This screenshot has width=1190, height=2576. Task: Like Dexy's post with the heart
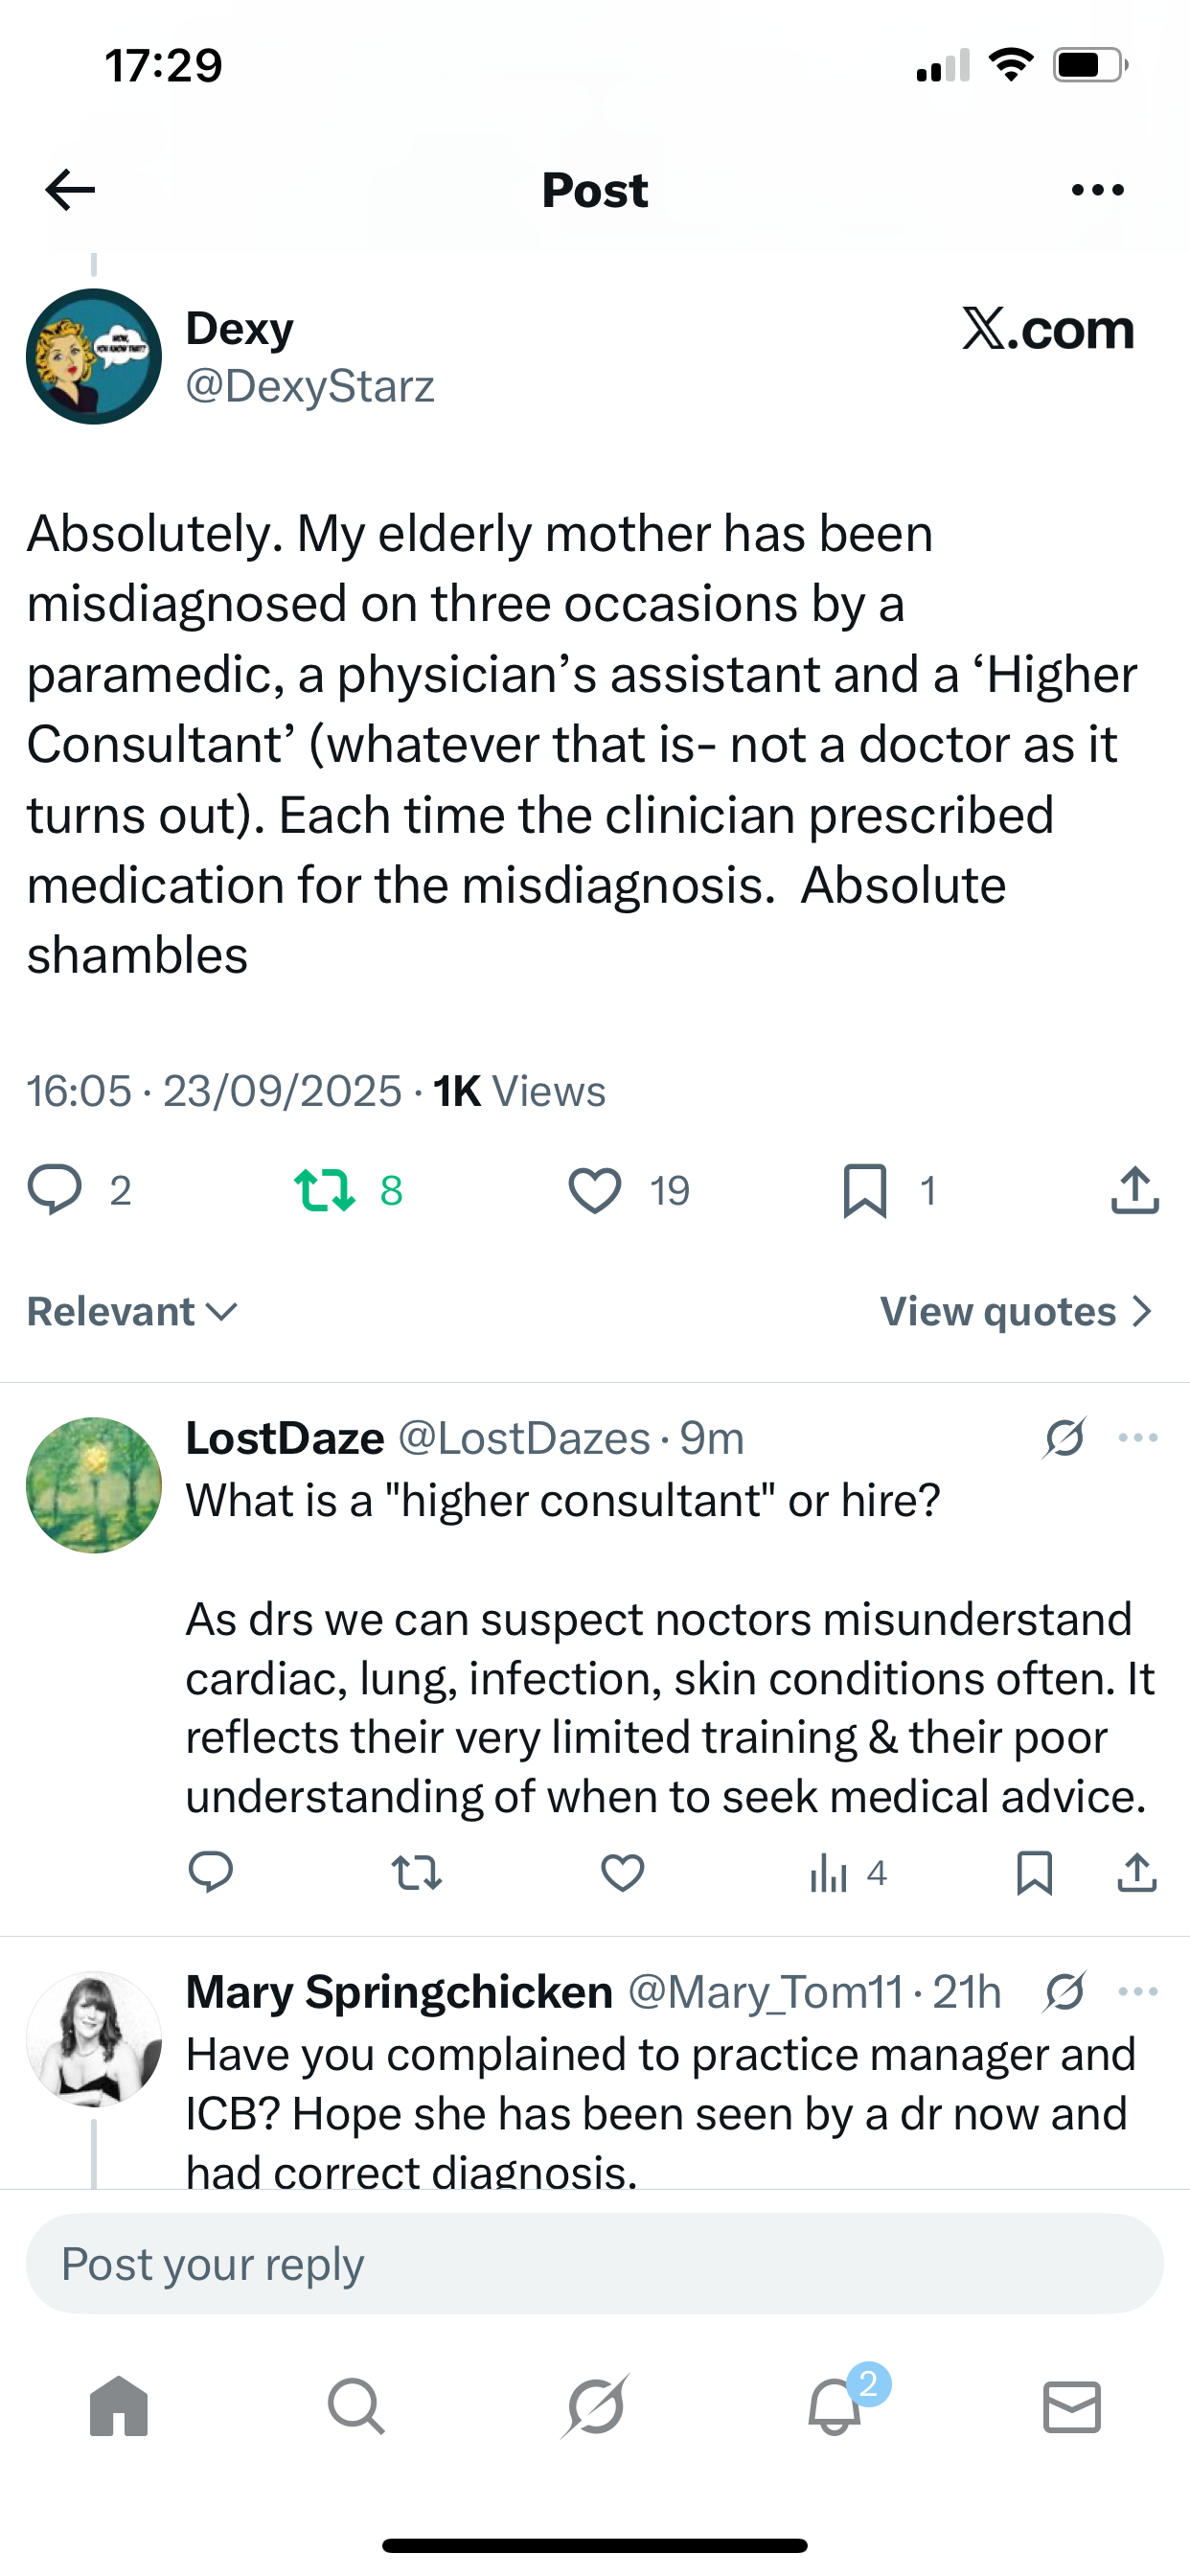tap(595, 1190)
